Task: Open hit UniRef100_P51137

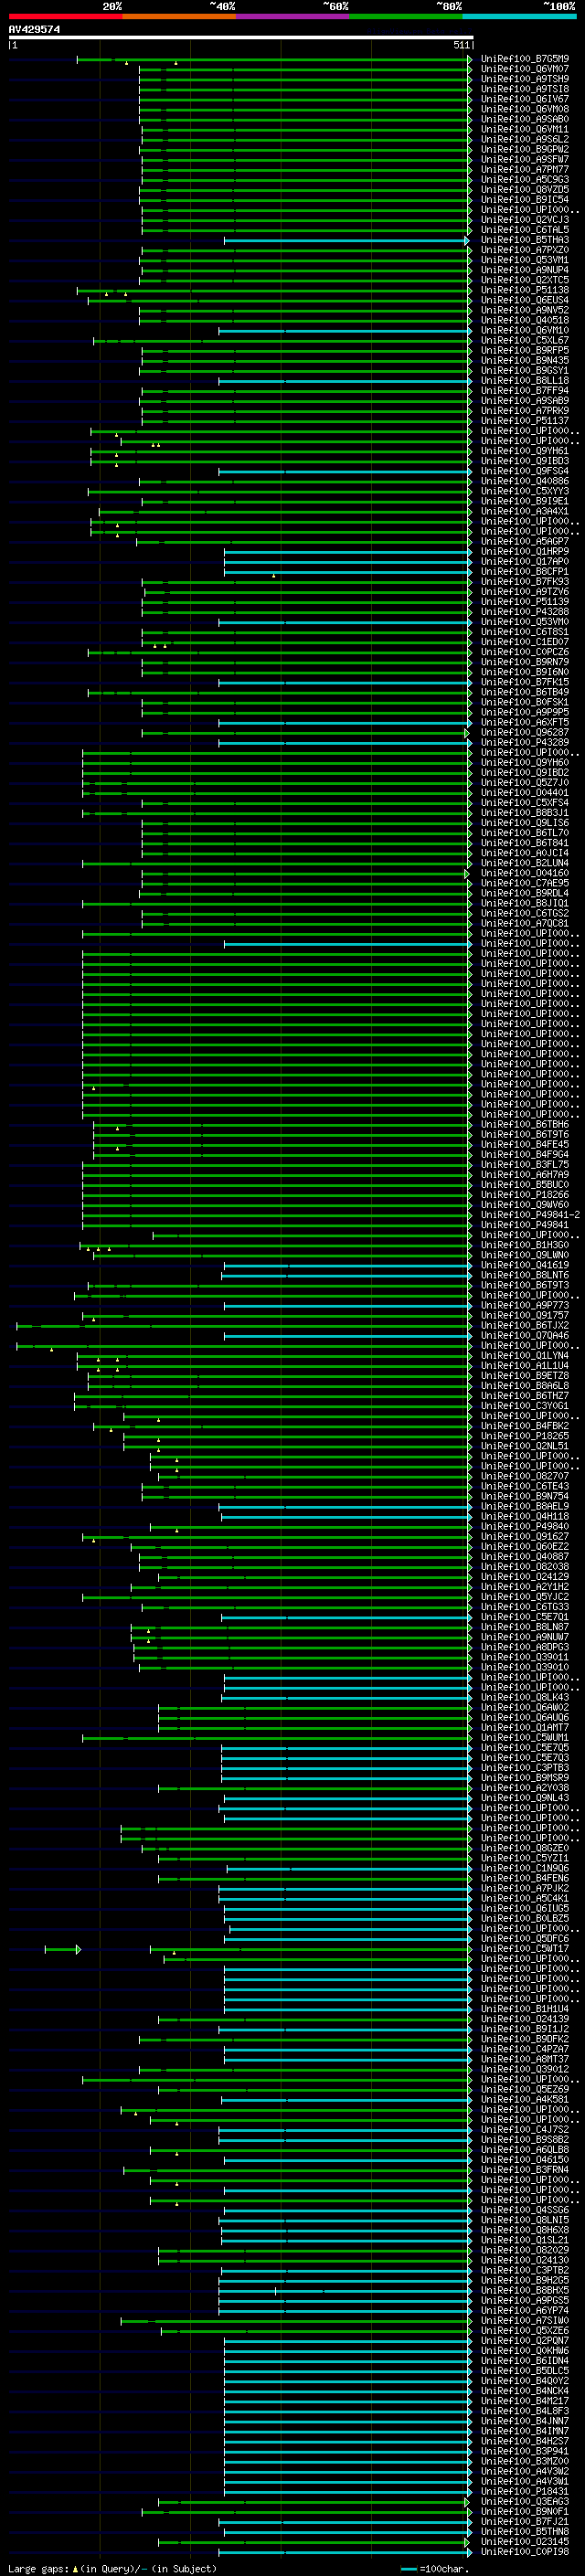Action: (x=525, y=420)
